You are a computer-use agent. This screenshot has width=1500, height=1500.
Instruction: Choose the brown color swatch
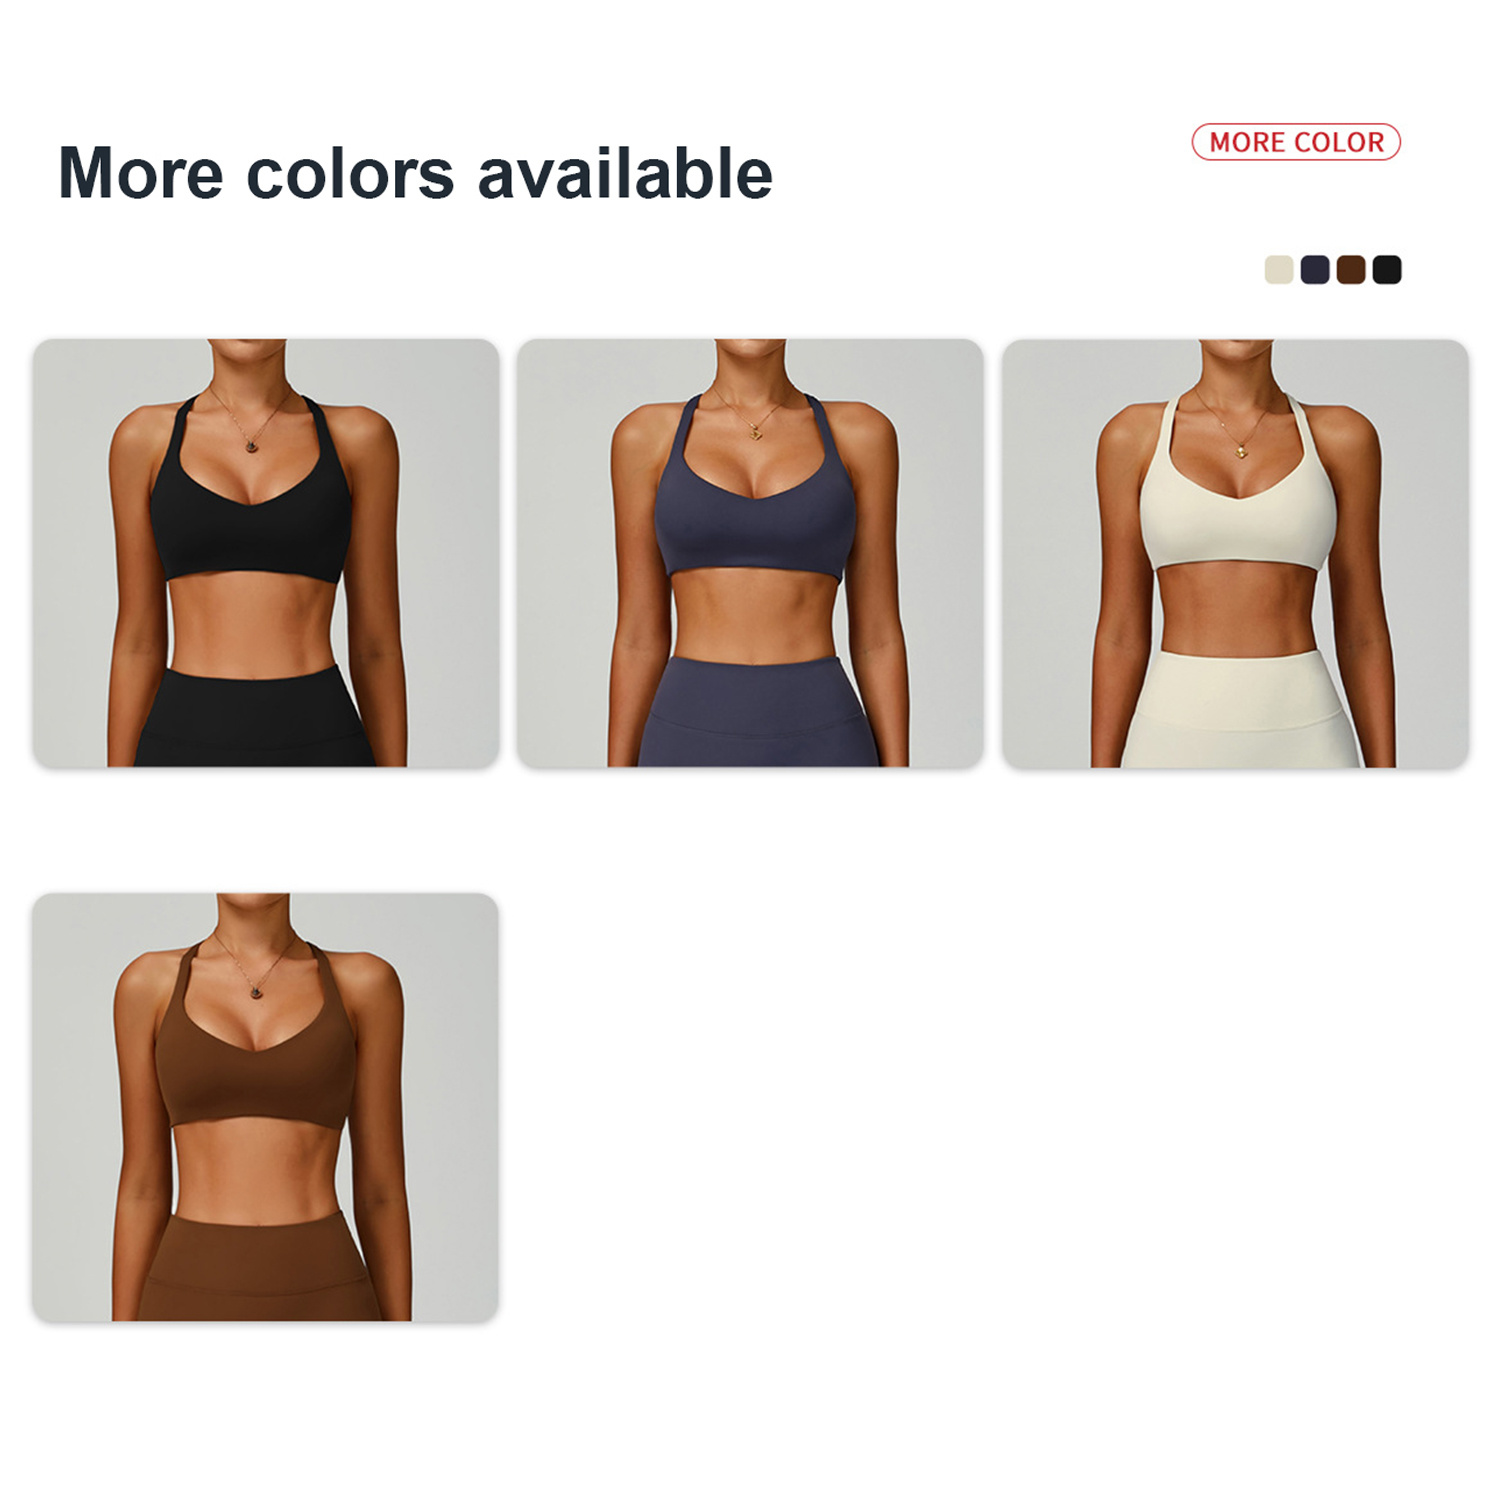1351,270
